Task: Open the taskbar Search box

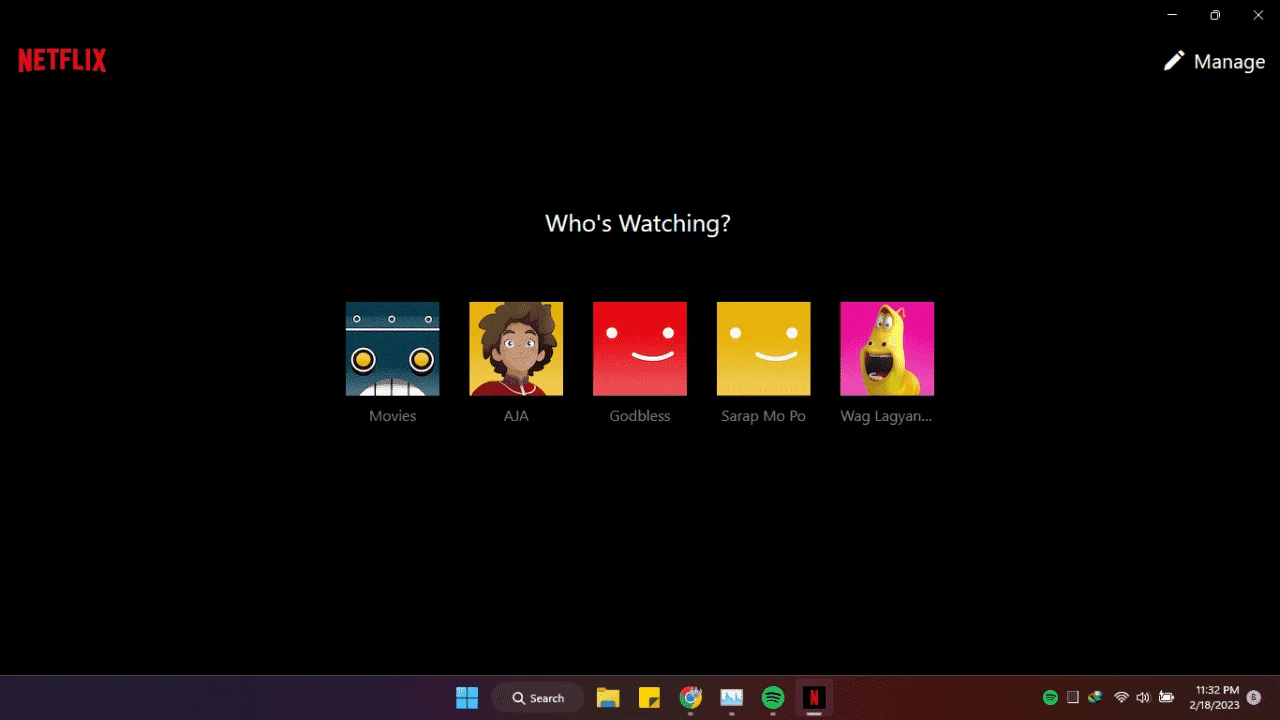Action: (x=538, y=698)
